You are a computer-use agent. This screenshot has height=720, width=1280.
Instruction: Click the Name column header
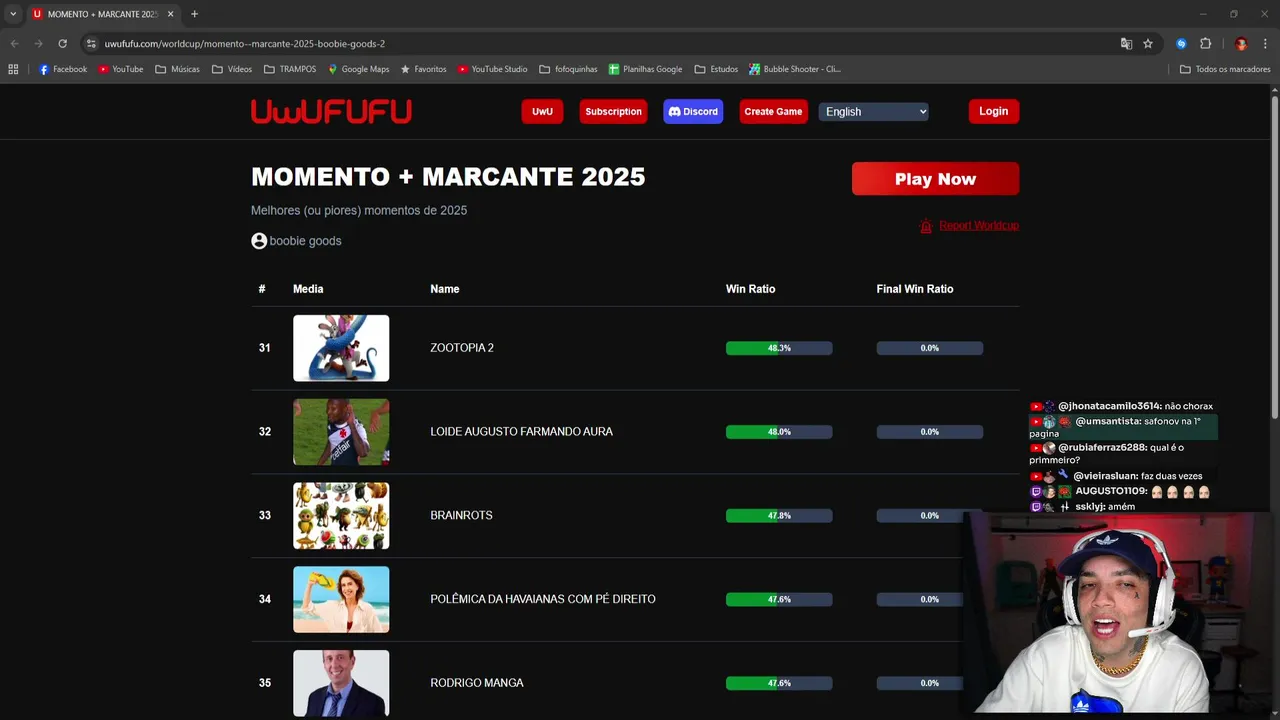444,289
